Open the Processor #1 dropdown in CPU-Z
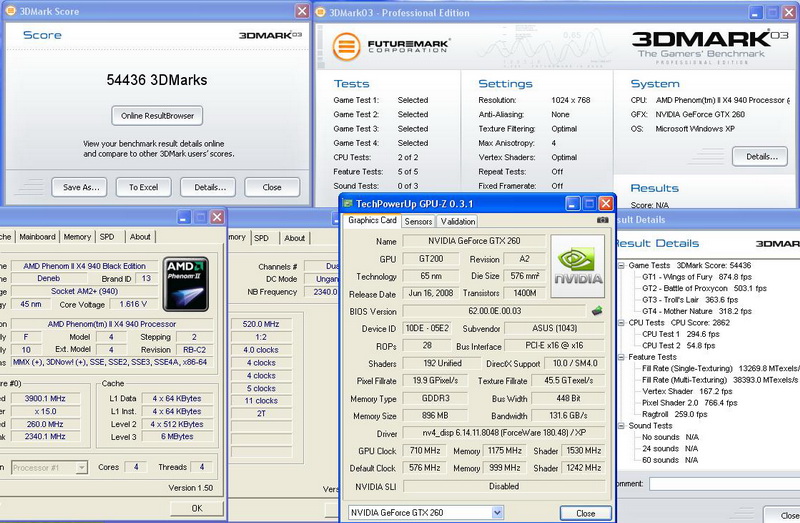Image resolution: width=800 pixels, height=523 pixels. 81,467
